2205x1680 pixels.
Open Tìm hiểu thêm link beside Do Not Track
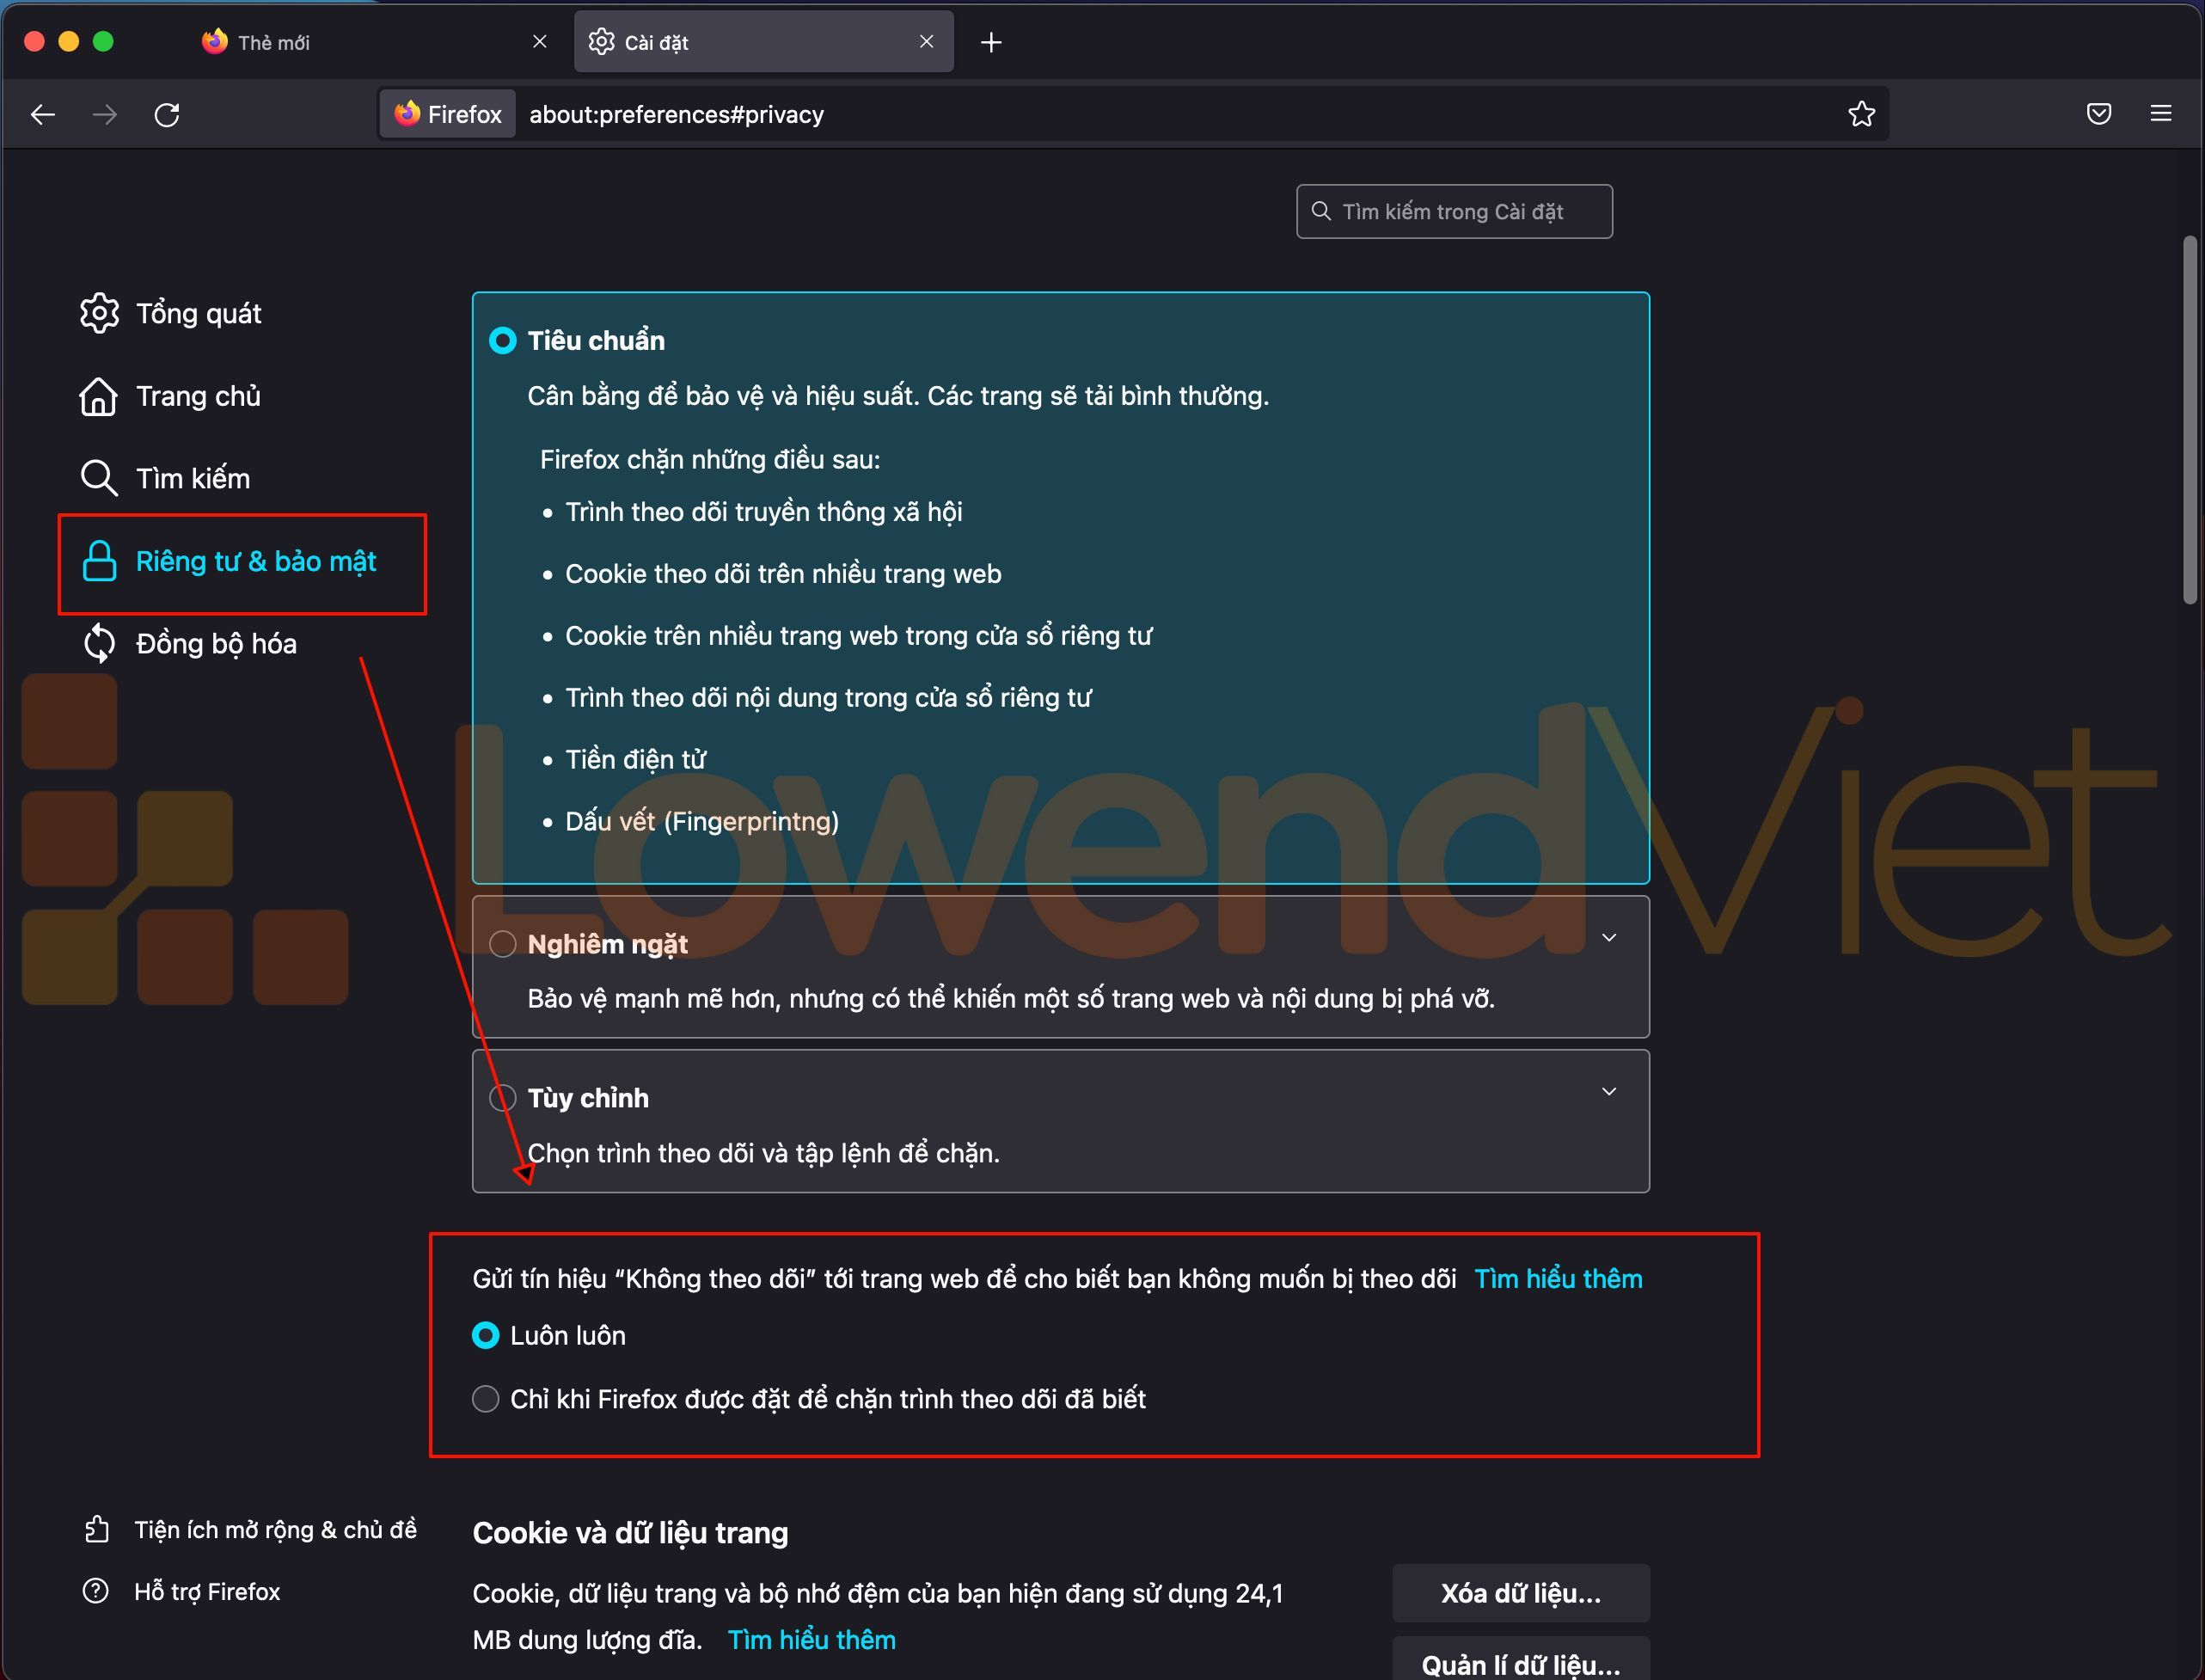pos(1558,1279)
